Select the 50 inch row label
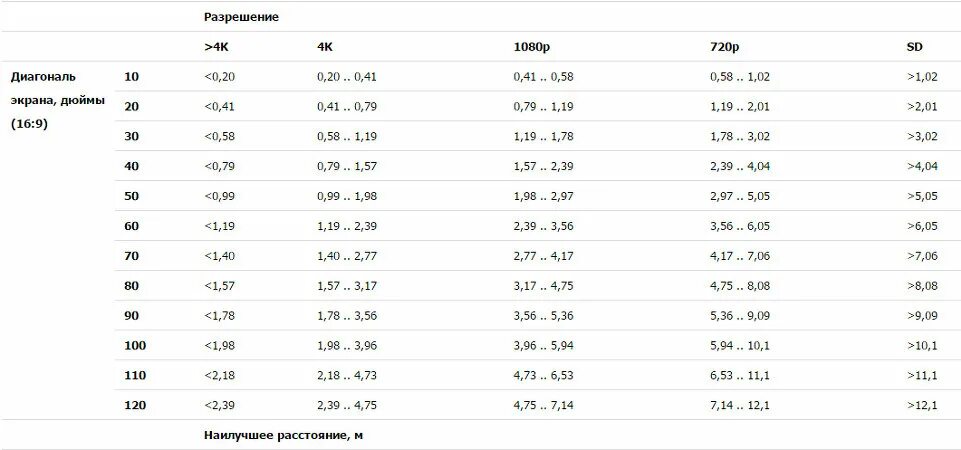Viewport: 961px width, 450px height. click(x=131, y=196)
